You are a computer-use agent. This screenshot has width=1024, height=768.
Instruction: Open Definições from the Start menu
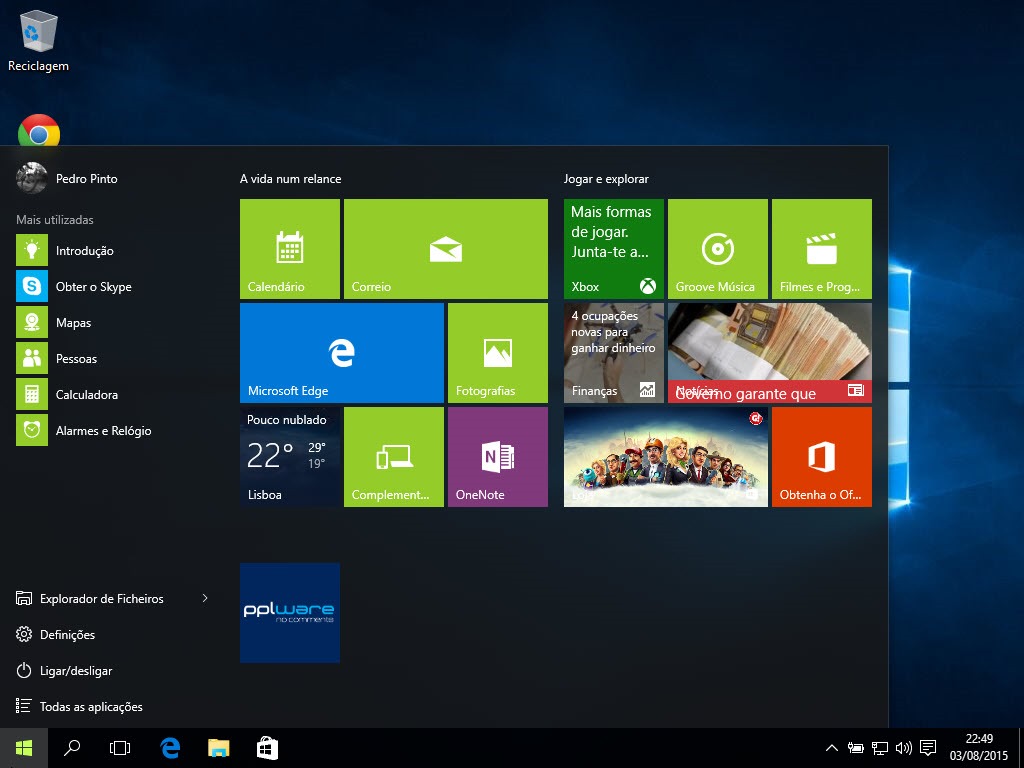67,635
